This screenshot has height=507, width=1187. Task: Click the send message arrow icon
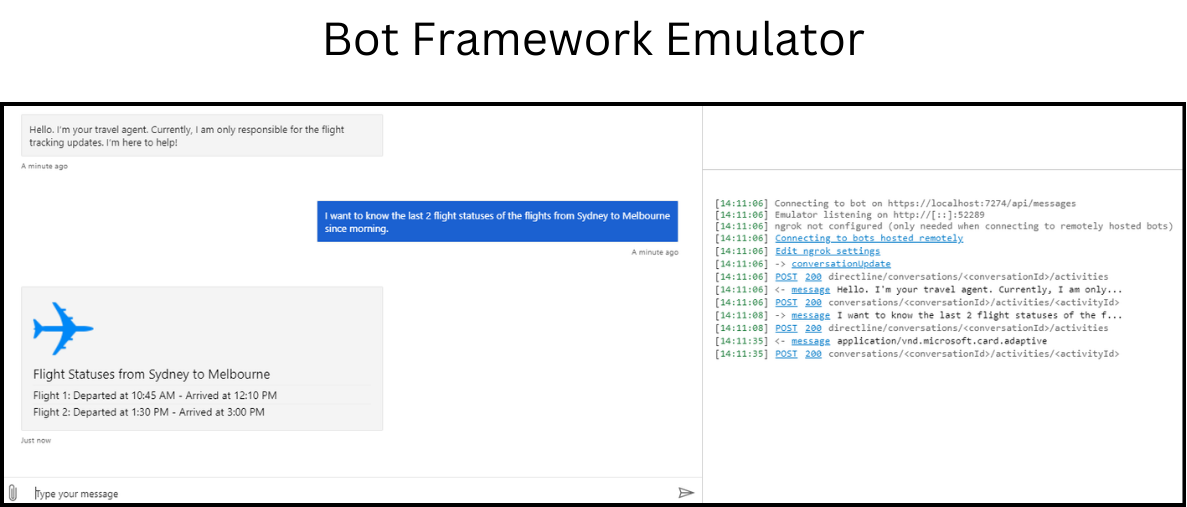point(686,493)
